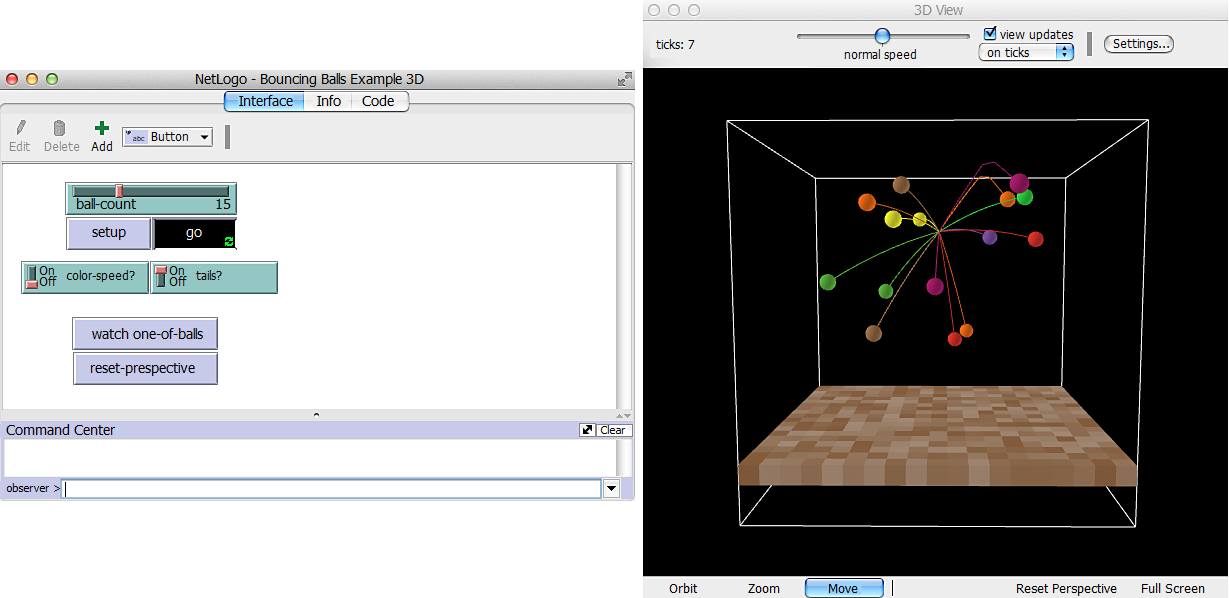Expand the command history dropdown arrow

(612, 488)
